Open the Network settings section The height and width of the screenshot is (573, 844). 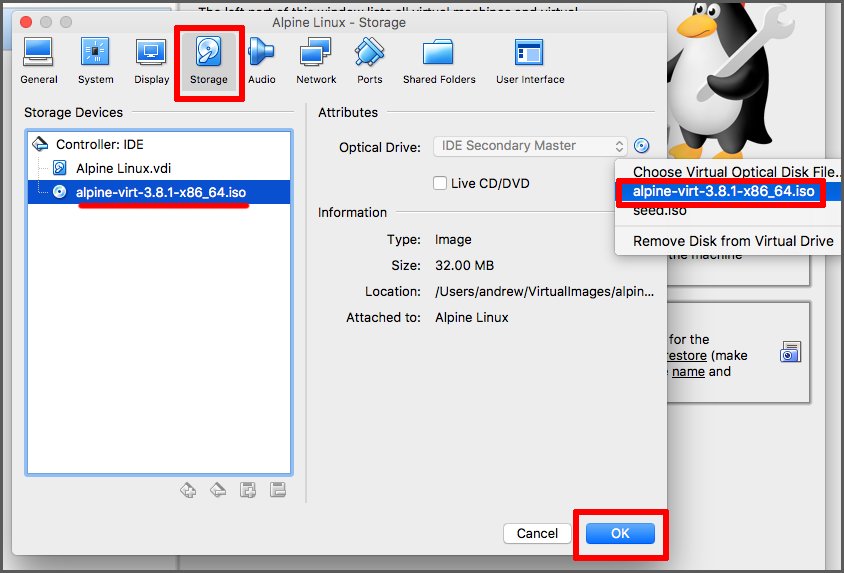(x=316, y=61)
